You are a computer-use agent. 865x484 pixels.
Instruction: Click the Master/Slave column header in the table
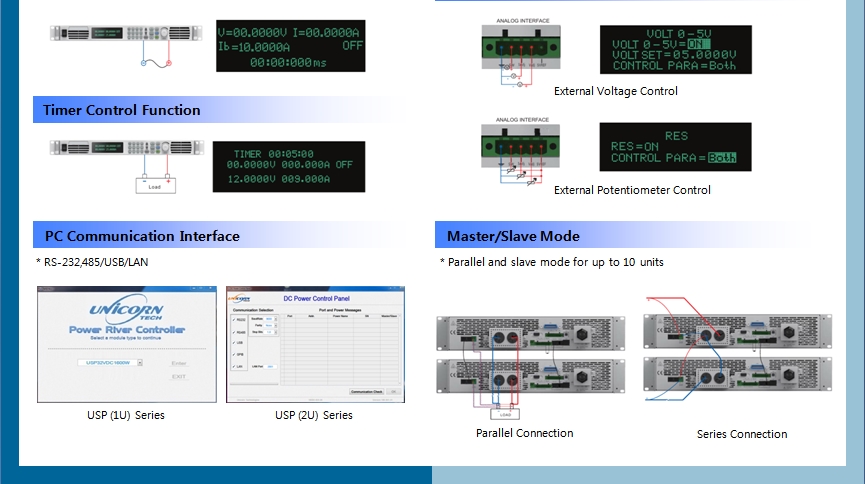(389, 316)
